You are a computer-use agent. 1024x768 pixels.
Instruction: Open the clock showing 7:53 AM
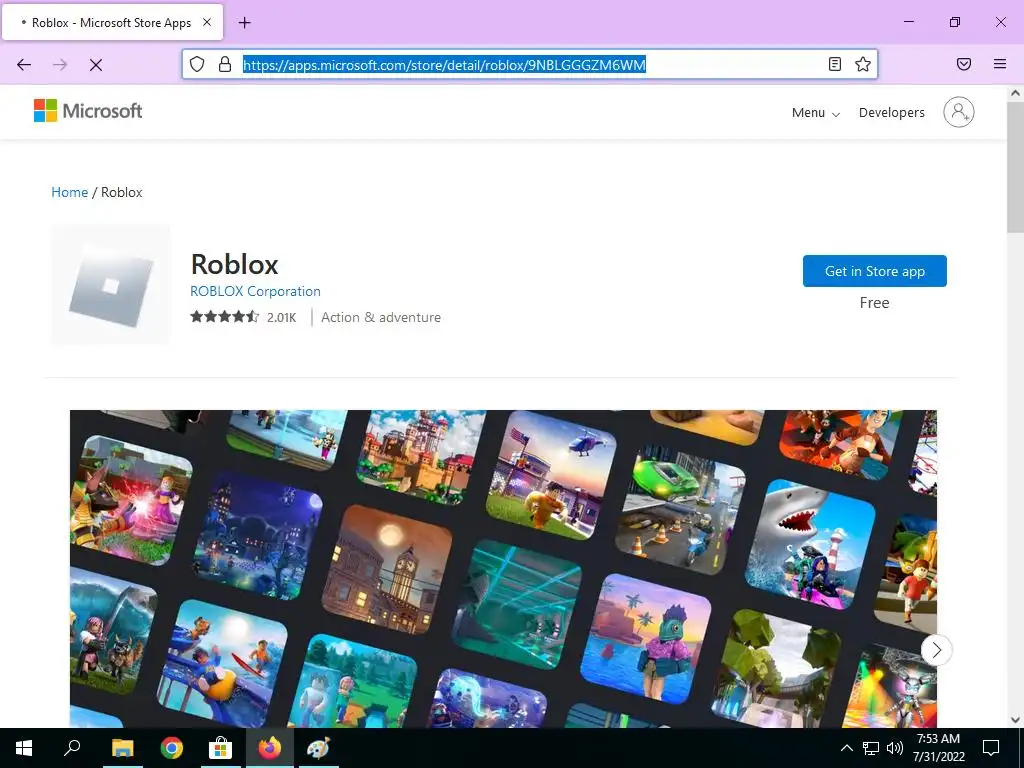coord(938,748)
